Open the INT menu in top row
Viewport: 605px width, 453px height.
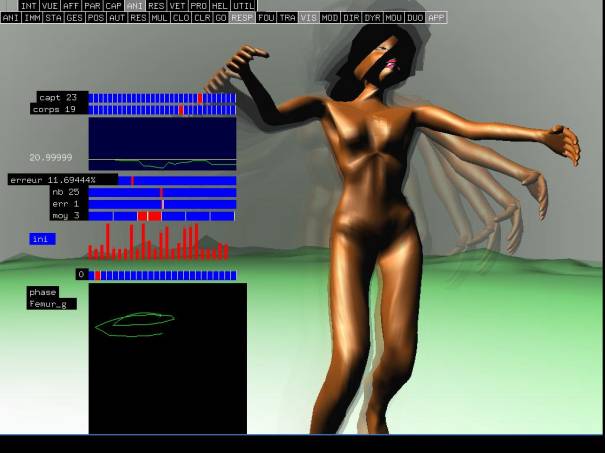click(x=29, y=6)
